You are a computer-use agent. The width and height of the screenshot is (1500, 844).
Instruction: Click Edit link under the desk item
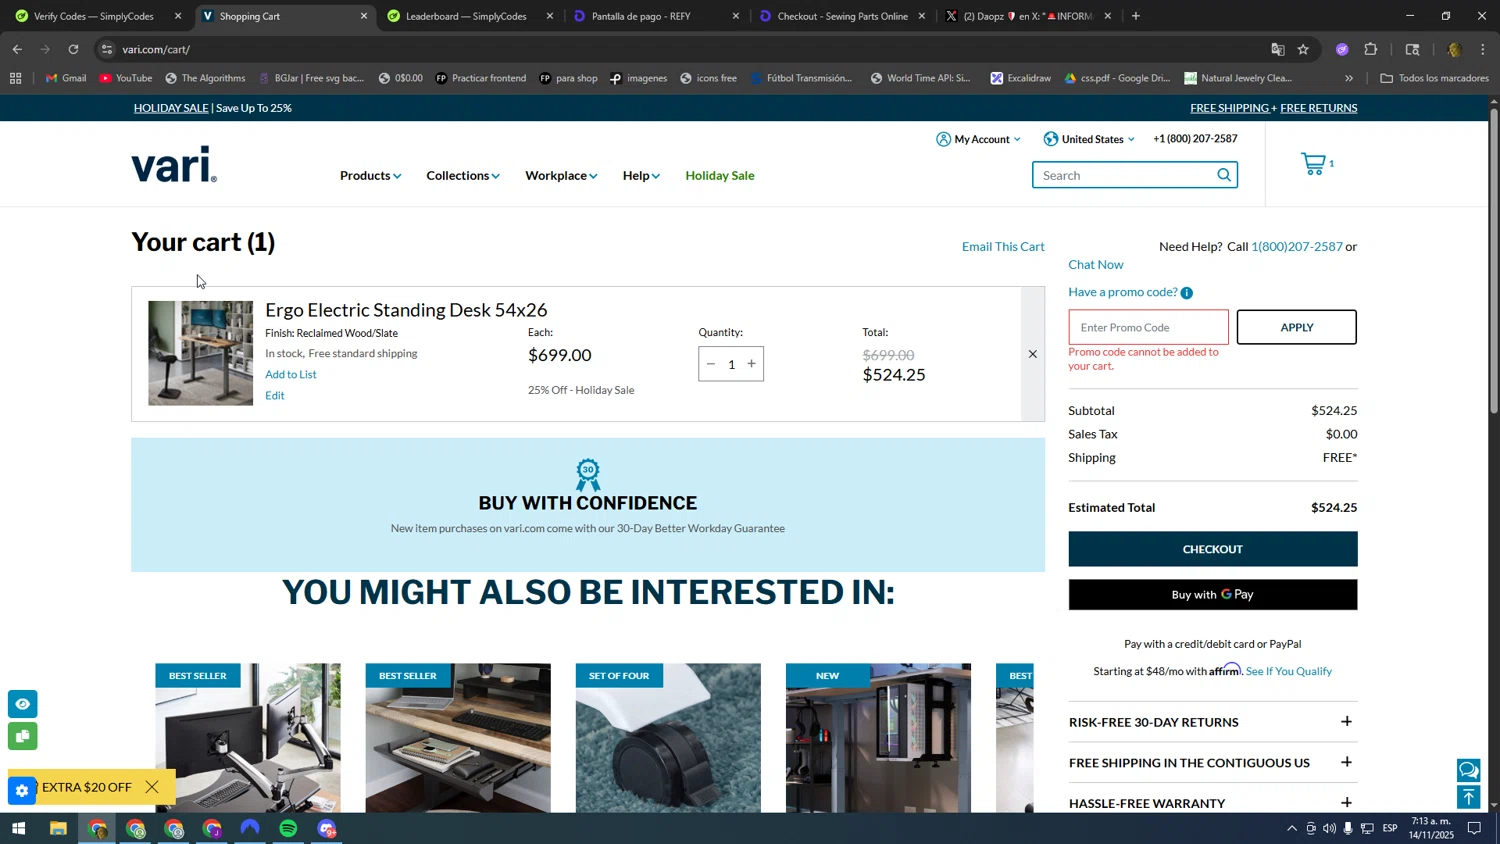tap(275, 396)
